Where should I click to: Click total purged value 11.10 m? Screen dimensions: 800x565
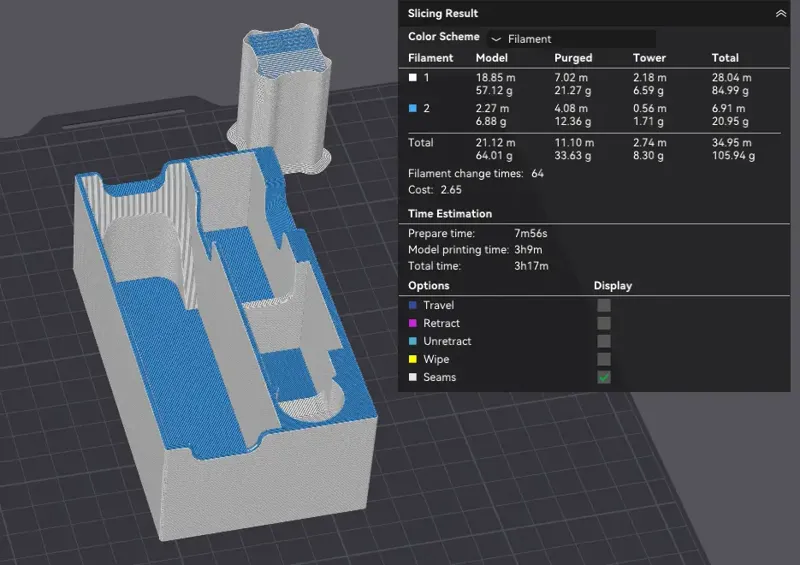574,142
